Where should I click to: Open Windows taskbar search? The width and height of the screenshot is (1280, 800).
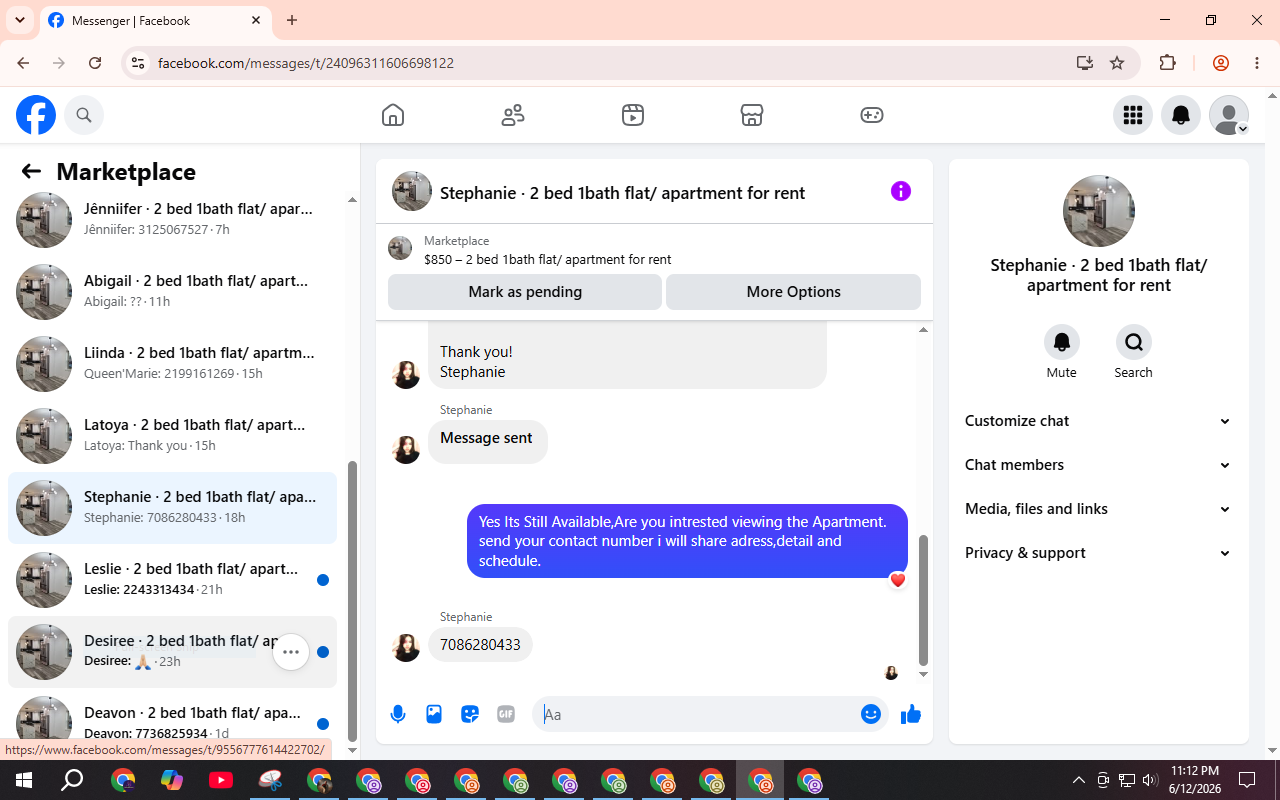coord(72,780)
